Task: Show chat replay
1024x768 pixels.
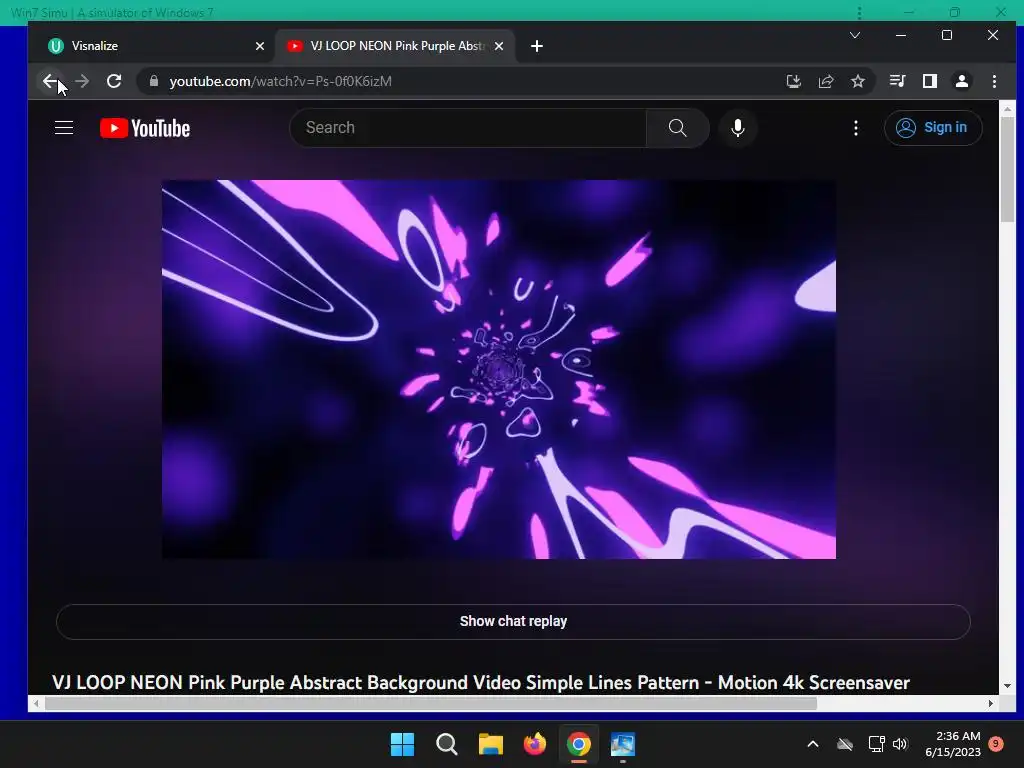Action: click(x=513, y=621)
